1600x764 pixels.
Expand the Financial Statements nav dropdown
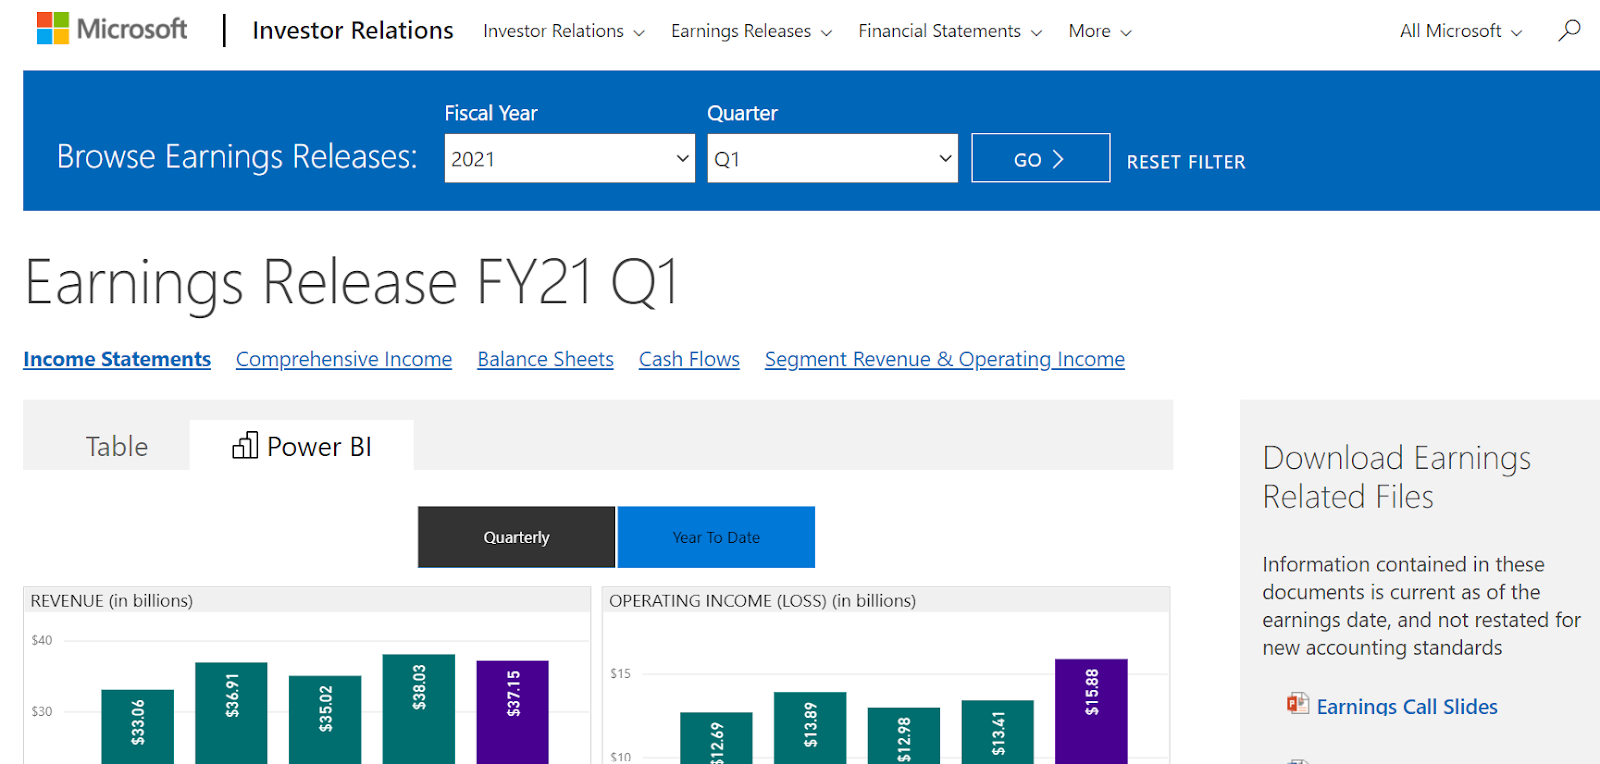pyautogui.click(x=950, y=31)
